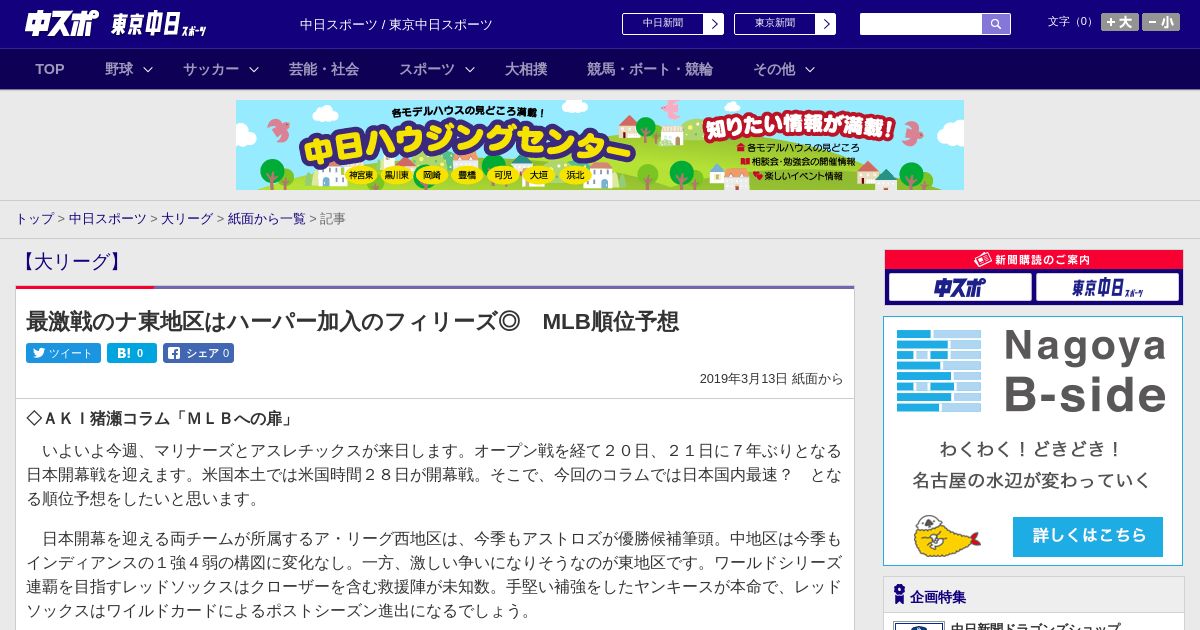Go to 紙面から一覧 breadcrumb link
The height and width of the screenshot is (630, 1200).
(x=267, y=218)
